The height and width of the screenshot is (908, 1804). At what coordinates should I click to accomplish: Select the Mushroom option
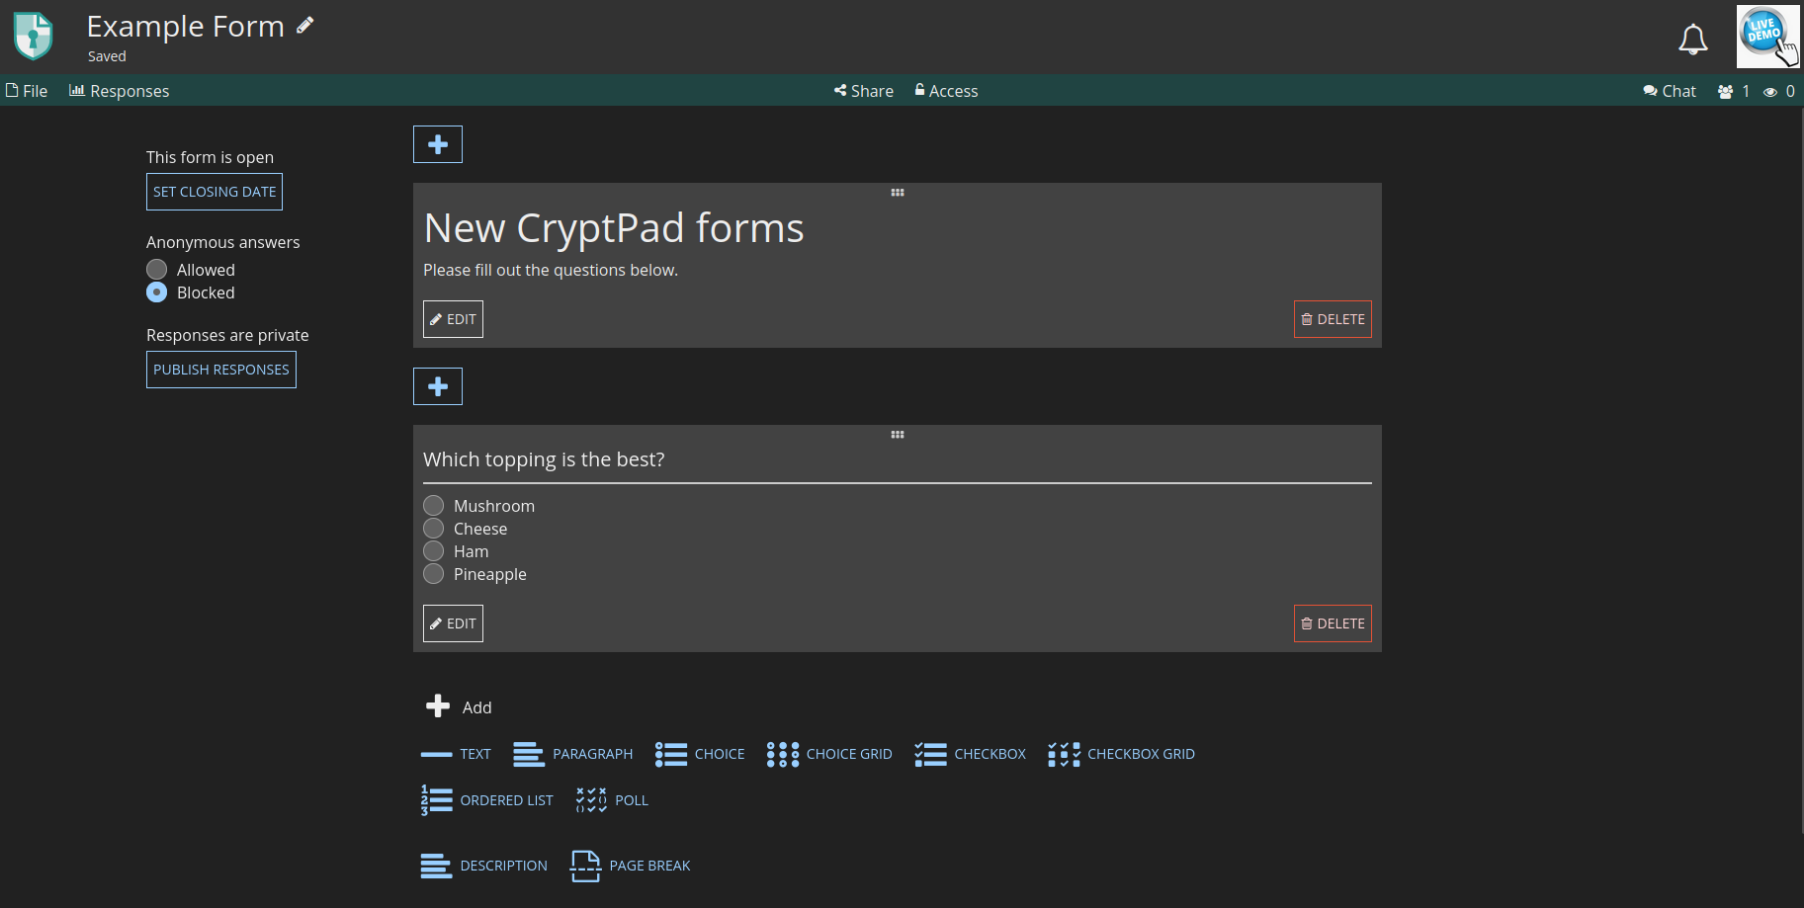433,505
